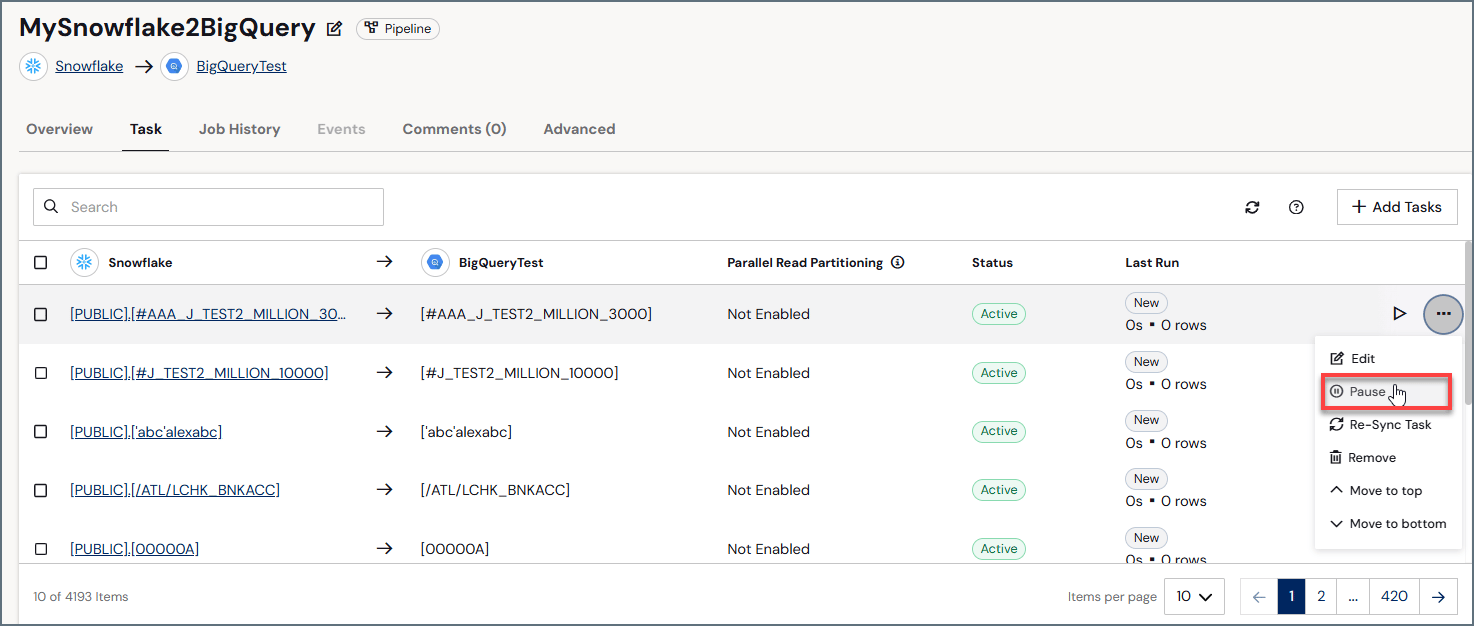Click target cell [#AAA_J_TEST2_MILLION_3000]
Image resolution: width=1474 pixels, height=626 pixels.
tap(536, 314)
